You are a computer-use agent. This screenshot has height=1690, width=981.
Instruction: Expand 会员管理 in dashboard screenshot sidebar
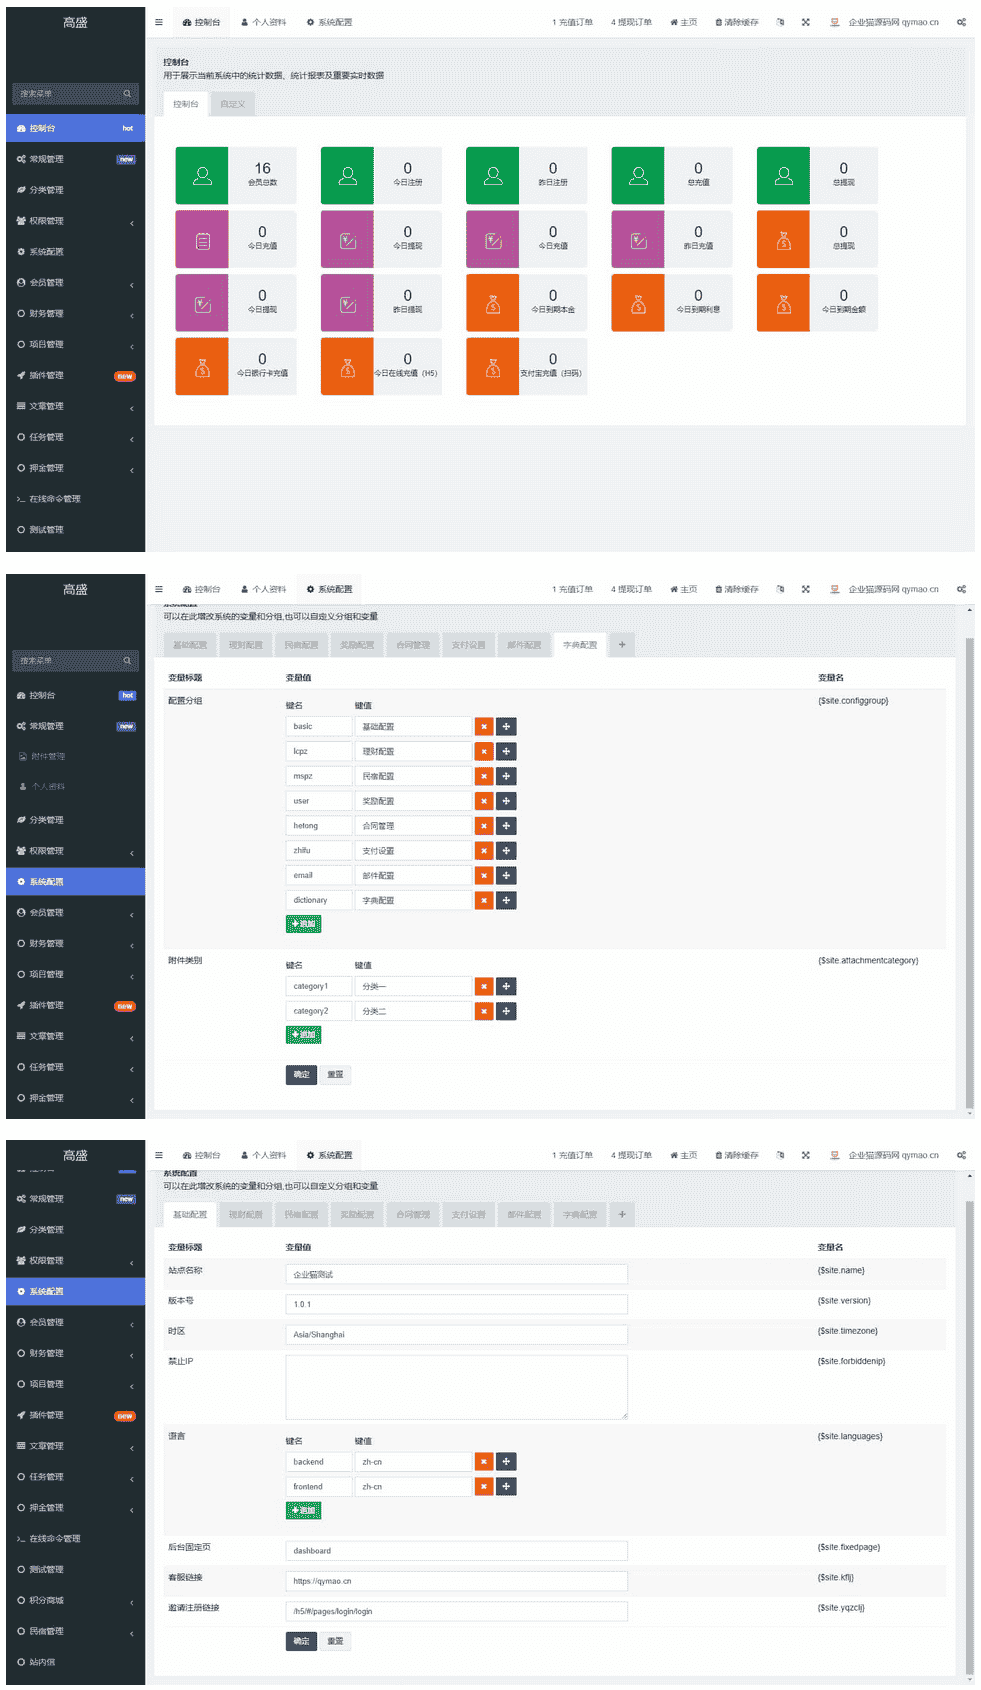coord(75,283)
